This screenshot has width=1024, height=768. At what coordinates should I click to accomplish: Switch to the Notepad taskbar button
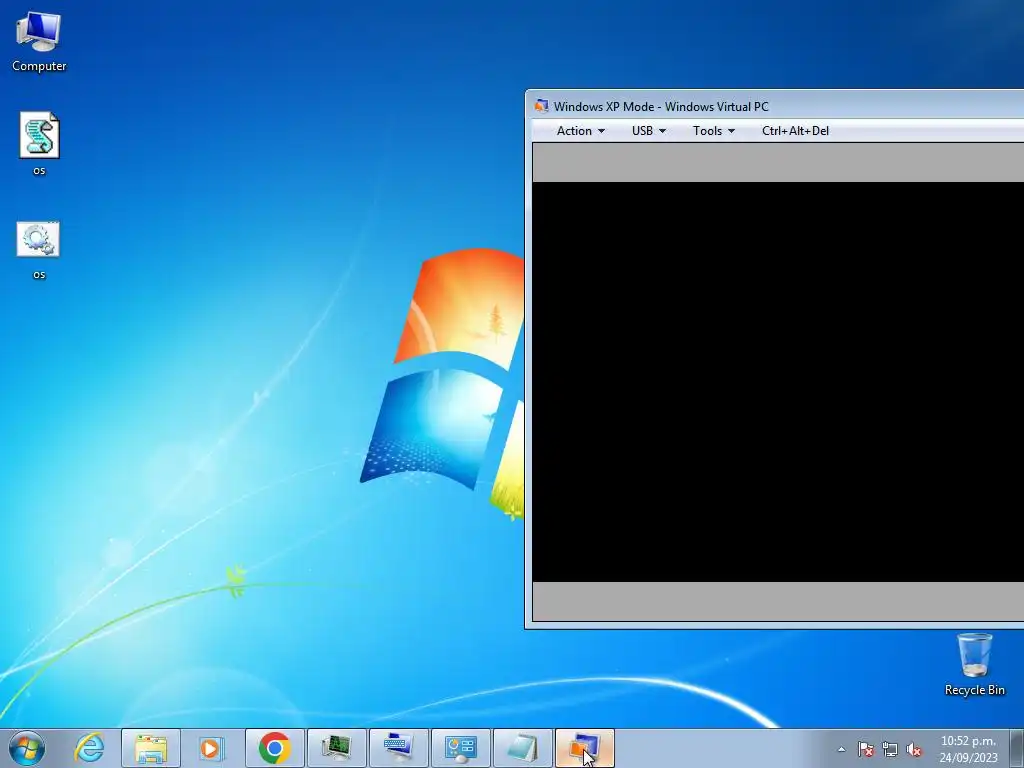coord(523,748)
